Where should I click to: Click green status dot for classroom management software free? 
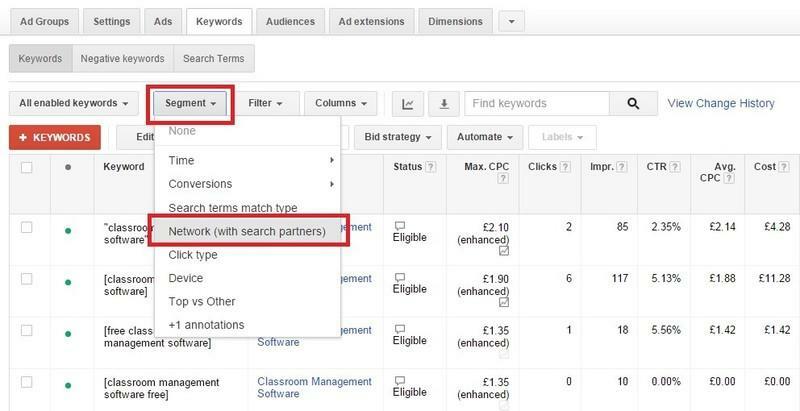pos(68,385)
